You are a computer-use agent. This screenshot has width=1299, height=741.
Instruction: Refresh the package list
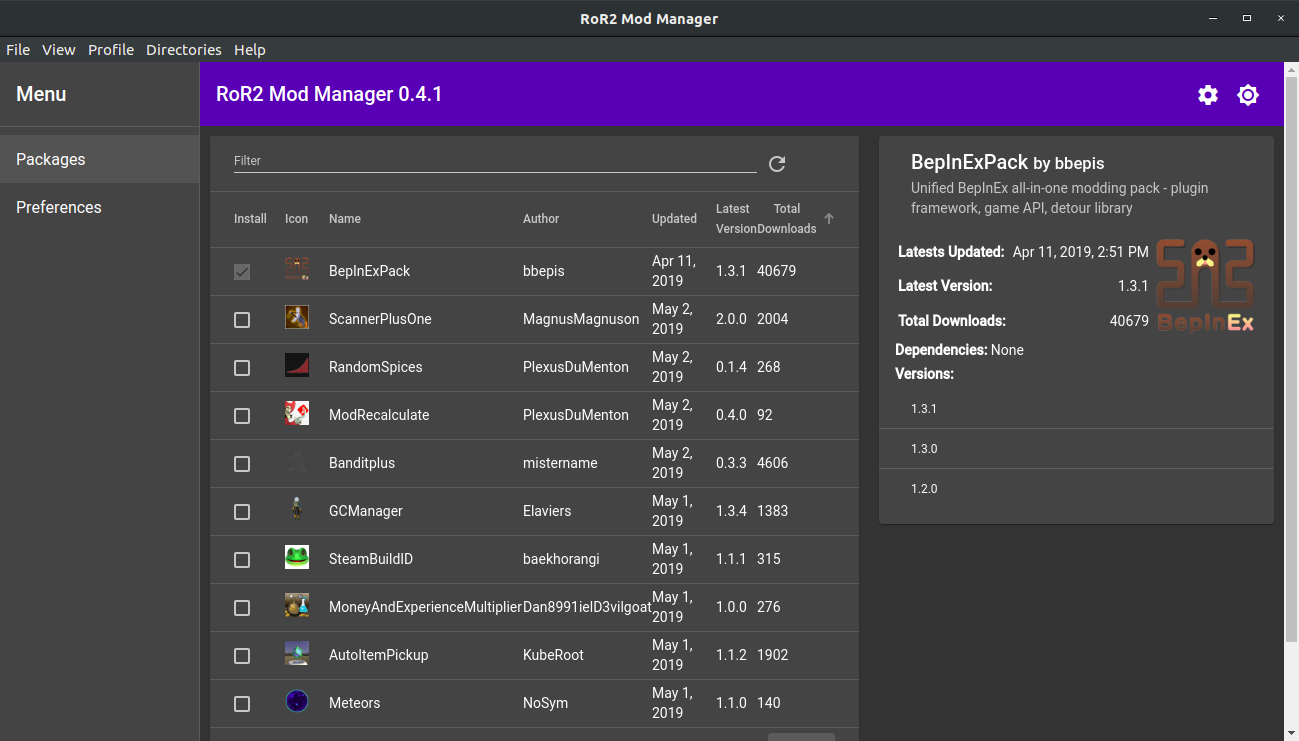click(x=777, y=164)
